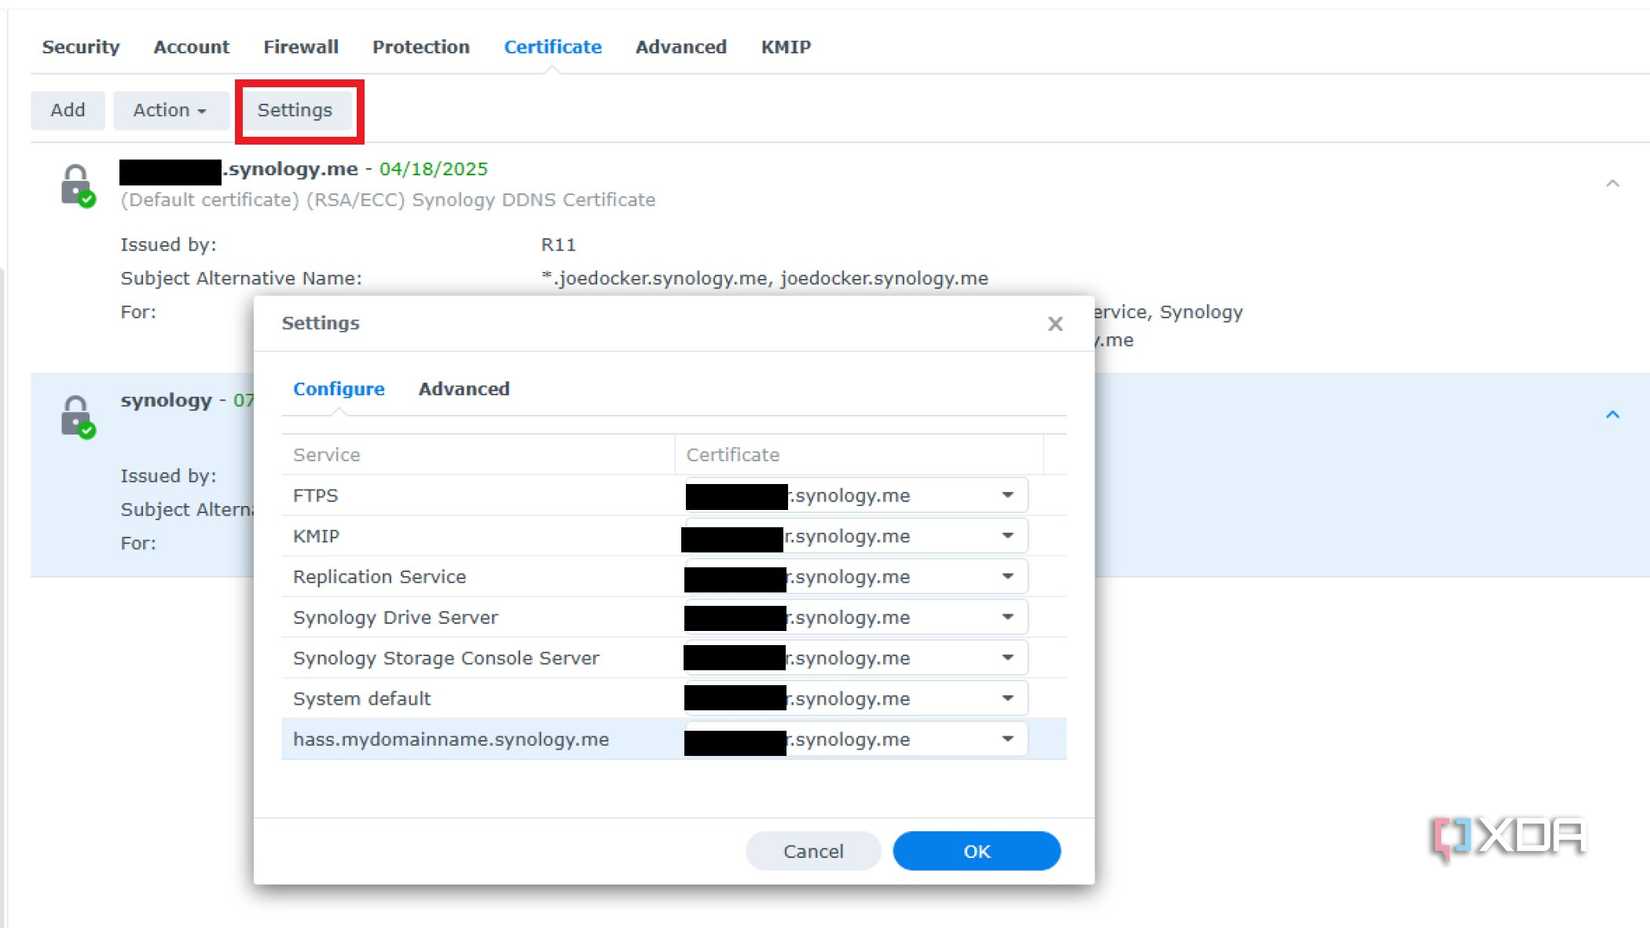Open the FTPS certificate dropdown
This screenshot has height=928, width=1650.
tap(1008, 495)
